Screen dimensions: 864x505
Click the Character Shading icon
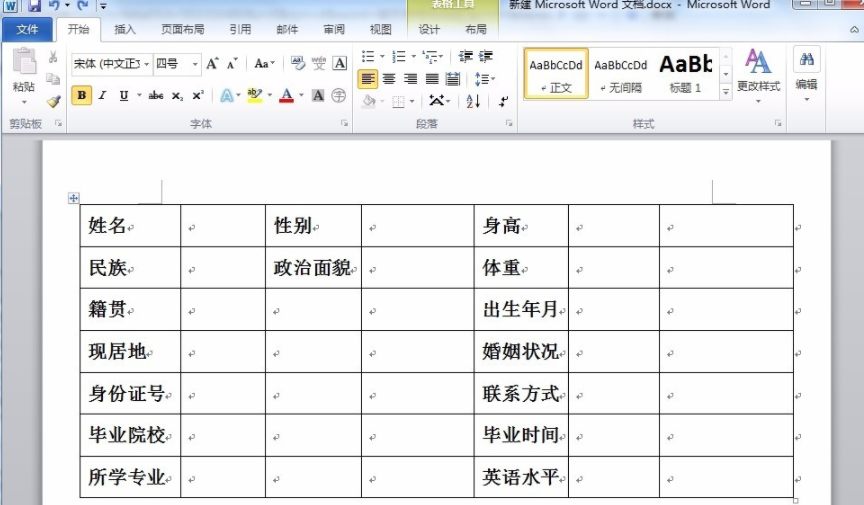[318, 96]
